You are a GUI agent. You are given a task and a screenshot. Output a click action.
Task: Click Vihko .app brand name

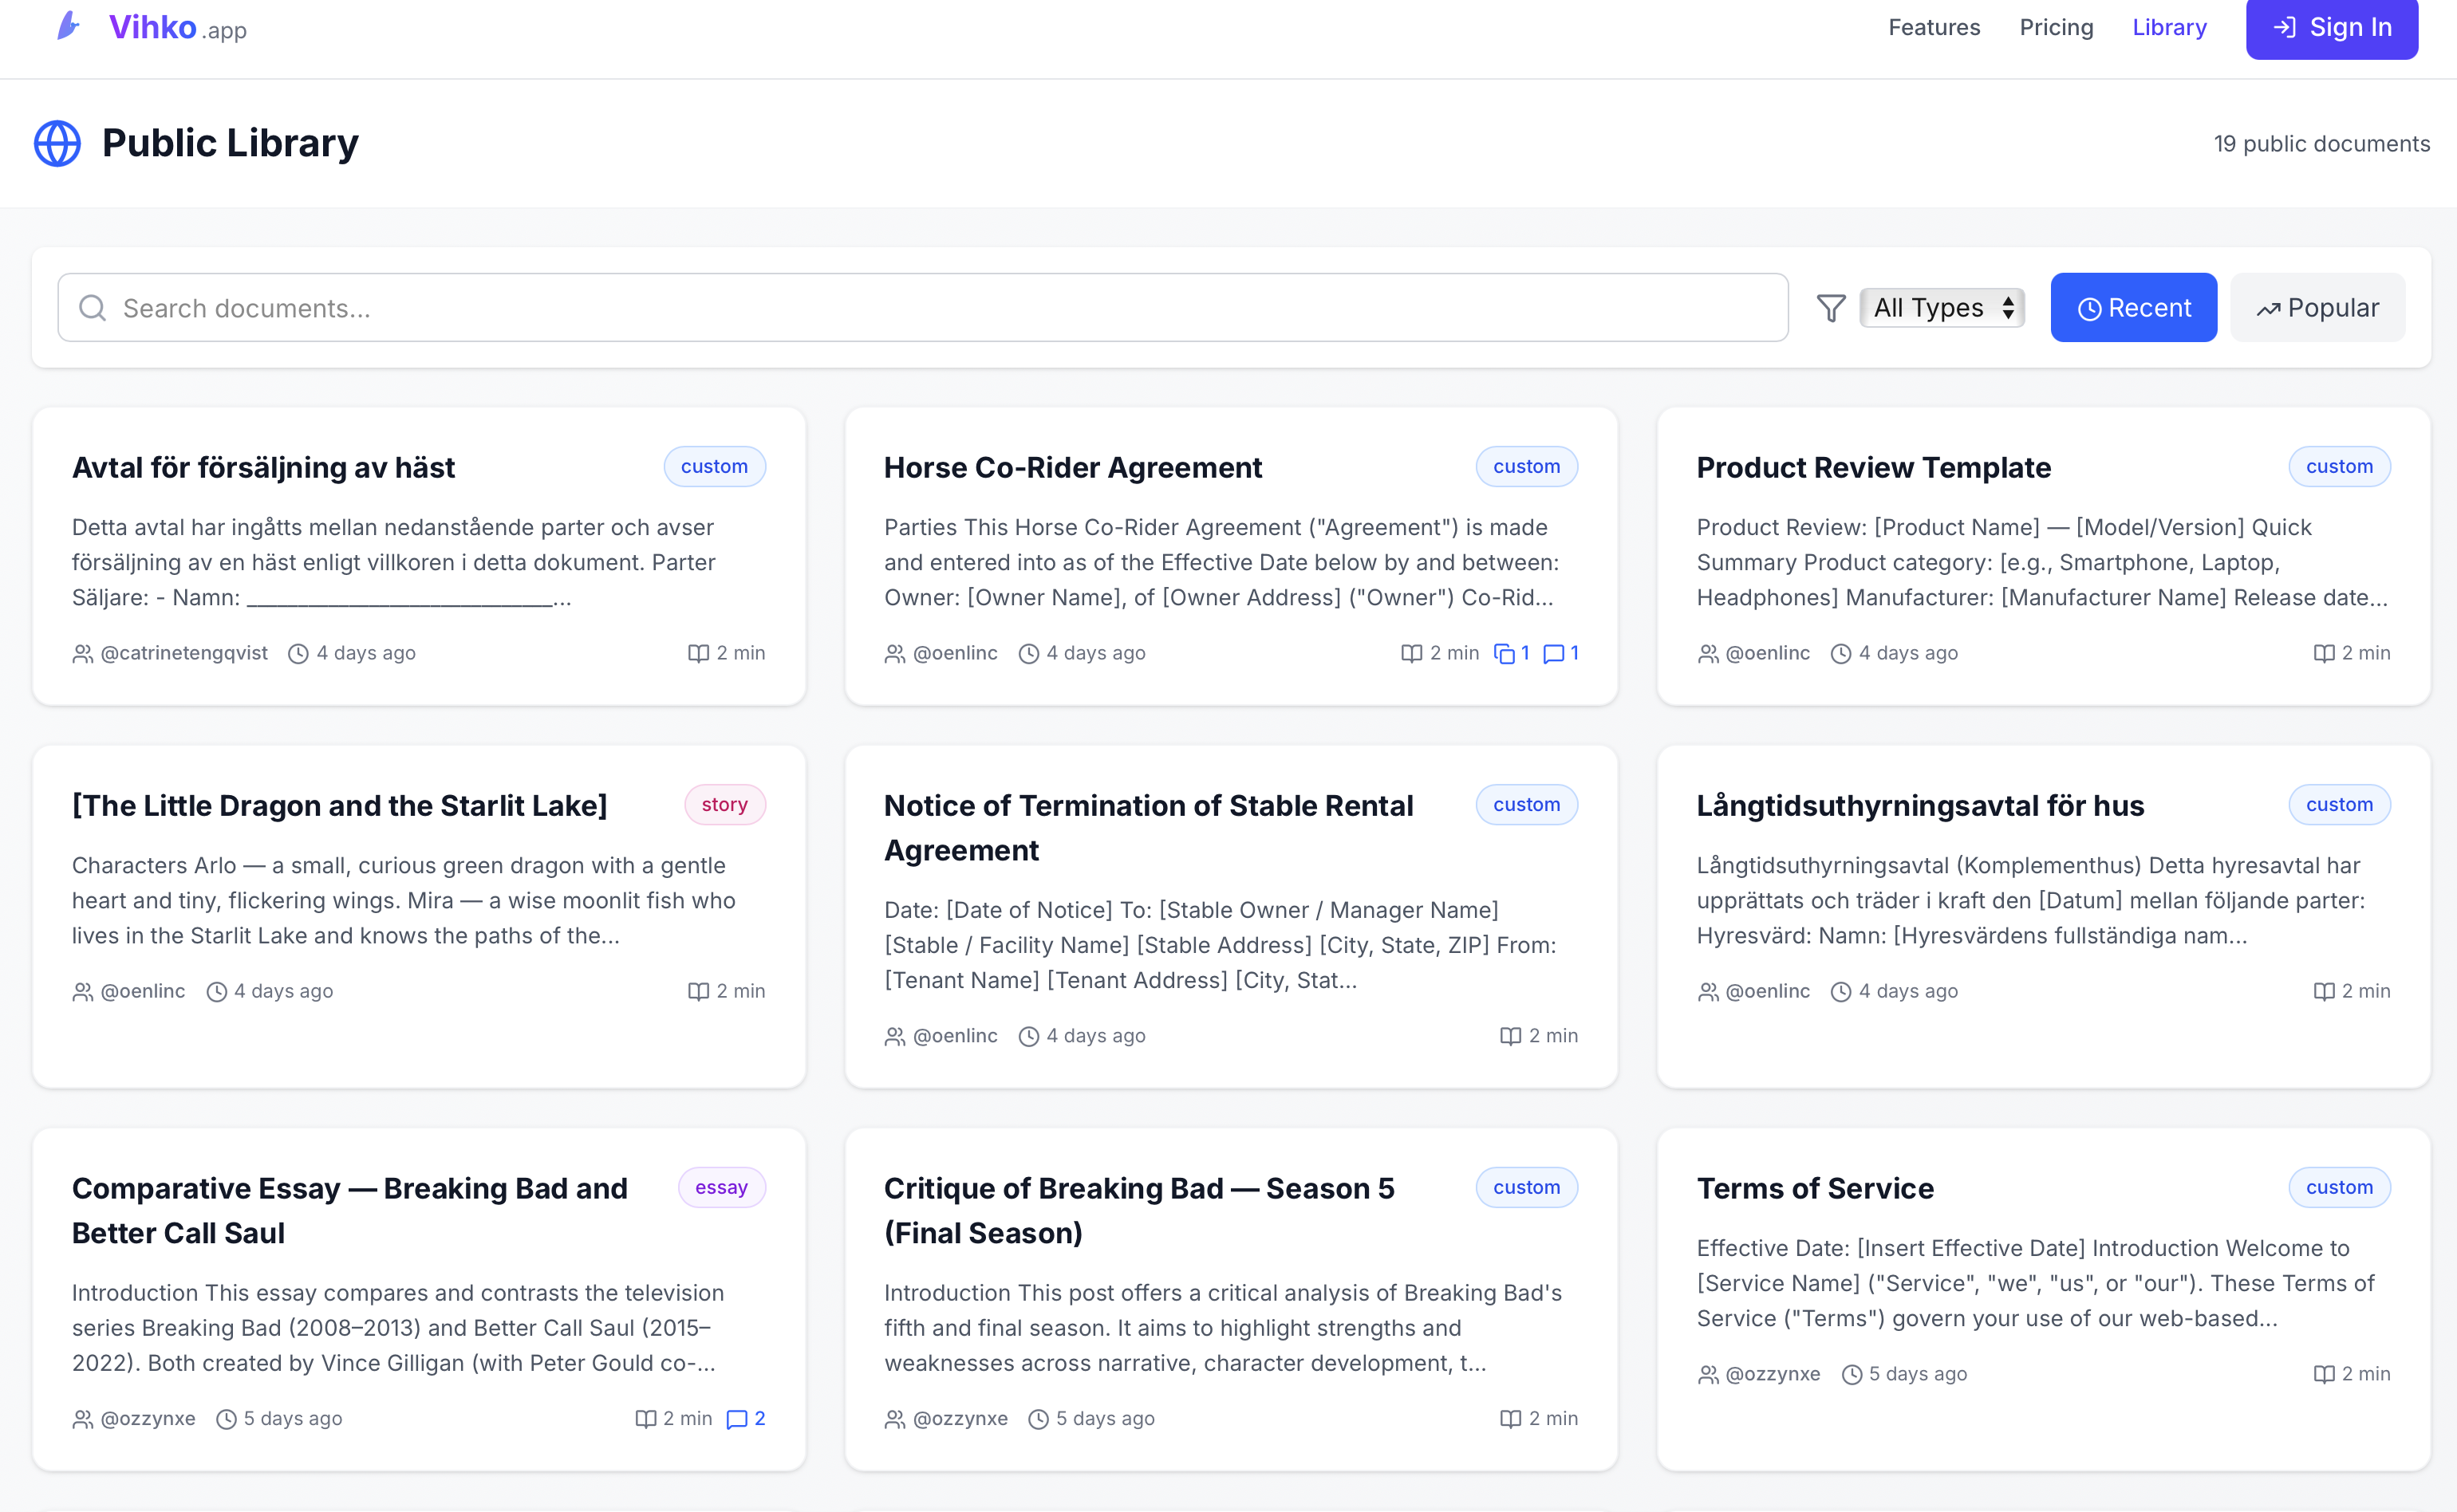pyautogui.click(x=178, y=27)
